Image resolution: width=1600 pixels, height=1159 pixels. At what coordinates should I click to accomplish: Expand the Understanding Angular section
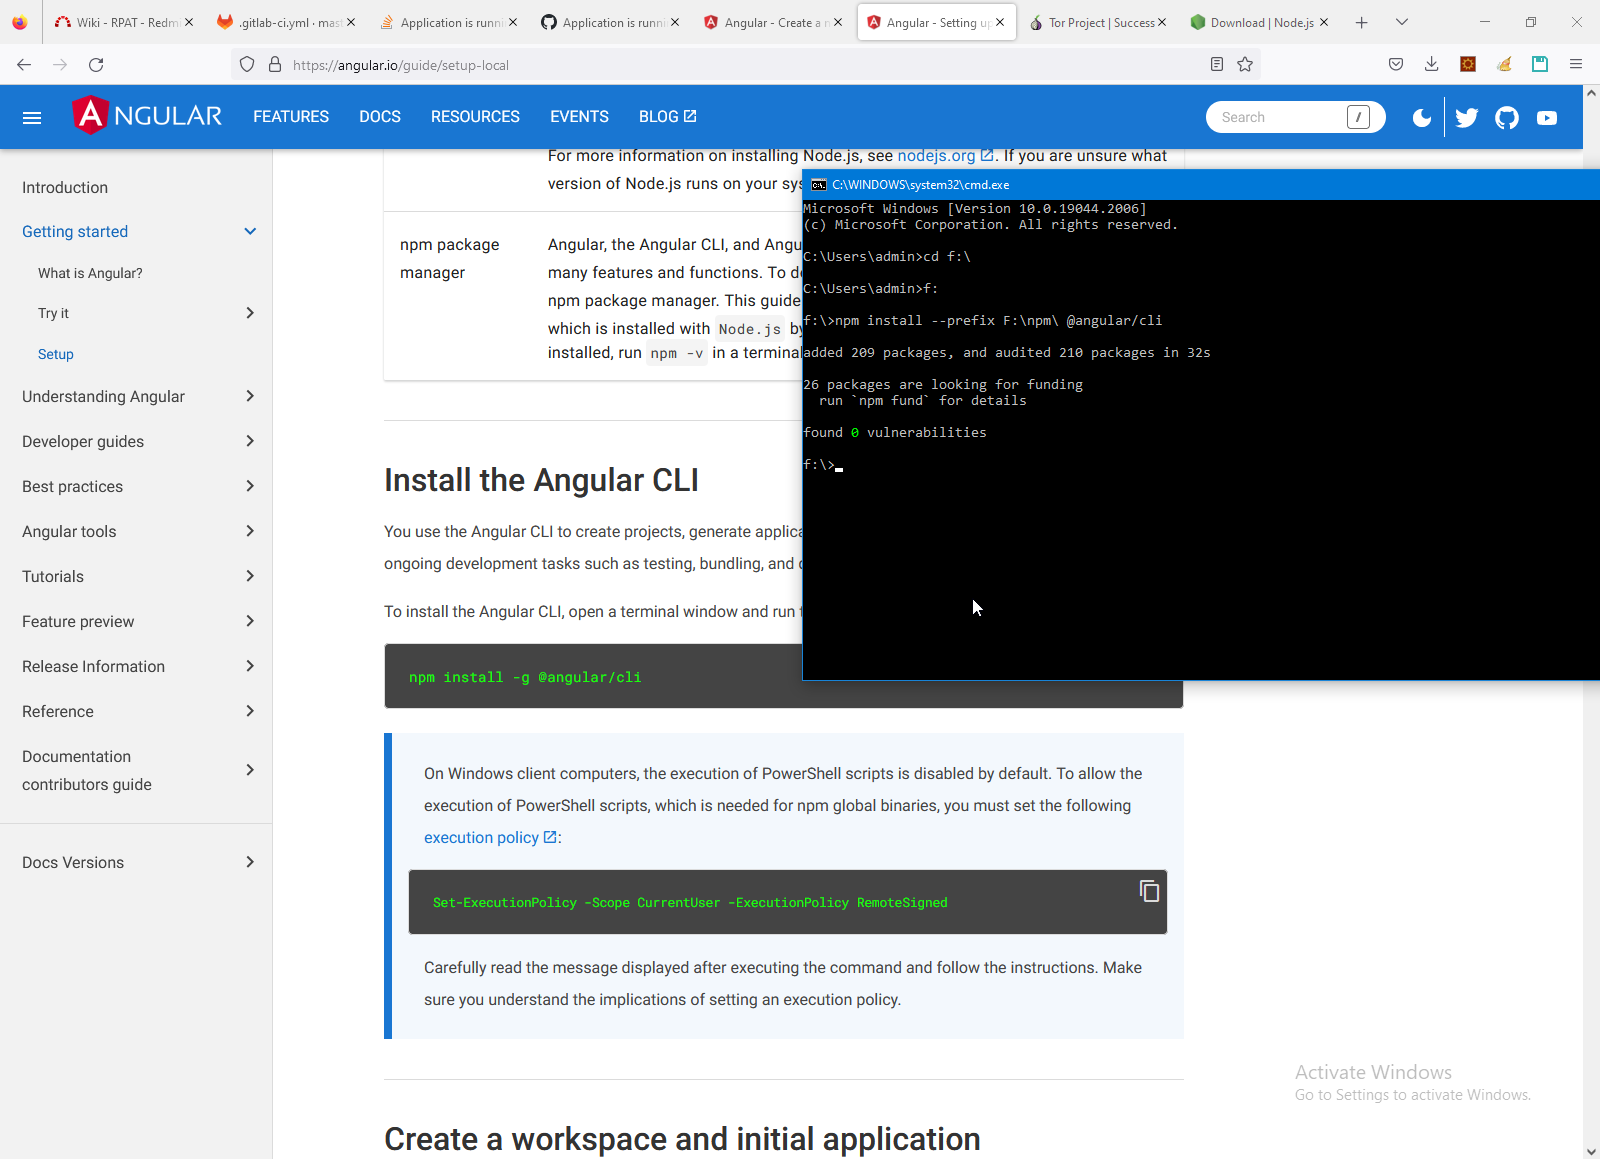(250, 396)
